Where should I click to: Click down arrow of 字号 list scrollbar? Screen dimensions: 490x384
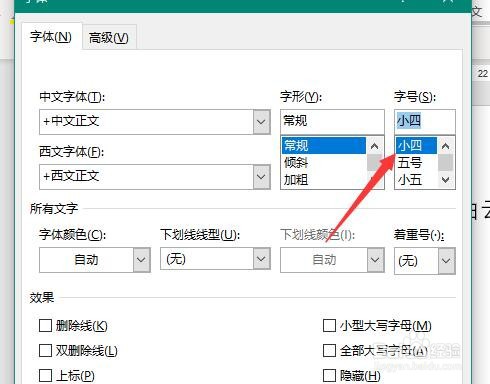pos(446,180)
